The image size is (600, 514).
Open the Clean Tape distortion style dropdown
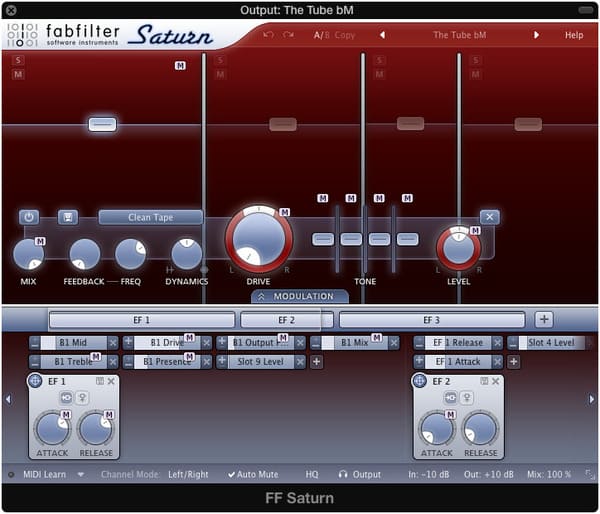coord(150,217)
